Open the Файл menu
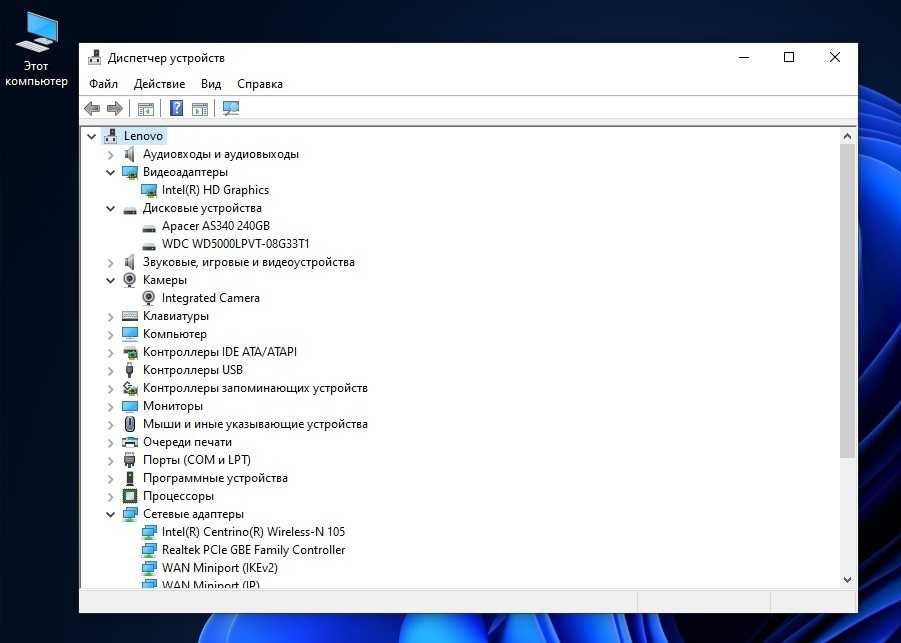This screenshot has width=901, height=643. tap(103, 84)
